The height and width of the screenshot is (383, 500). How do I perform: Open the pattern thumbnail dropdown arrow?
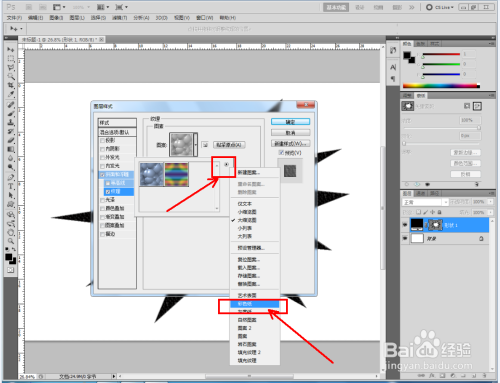click(x=196, y=145)
